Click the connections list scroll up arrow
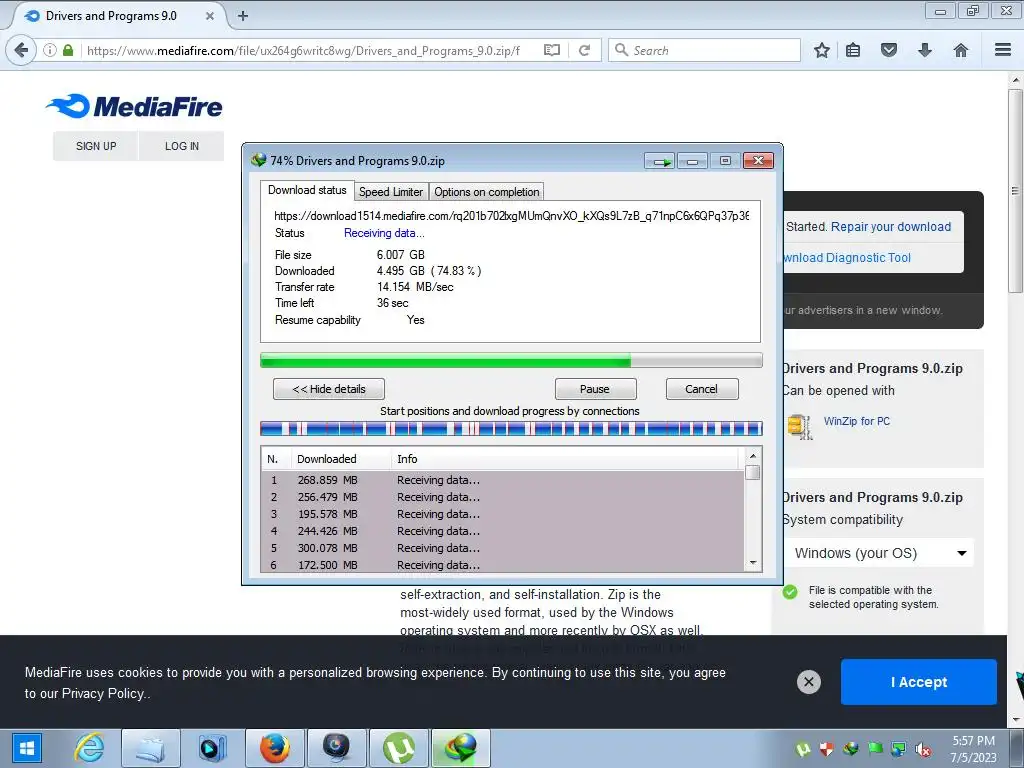The image size is (1024, 768). pyautogui.click(x=752, y=456)
